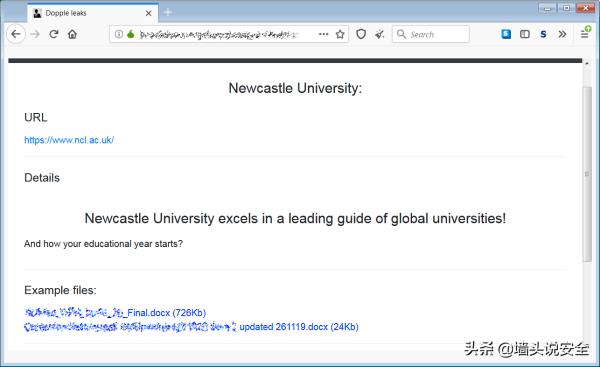Click the page vertical scrollbar thumb
This screenshot has height=367, width=600.
[x=587, y=174]
